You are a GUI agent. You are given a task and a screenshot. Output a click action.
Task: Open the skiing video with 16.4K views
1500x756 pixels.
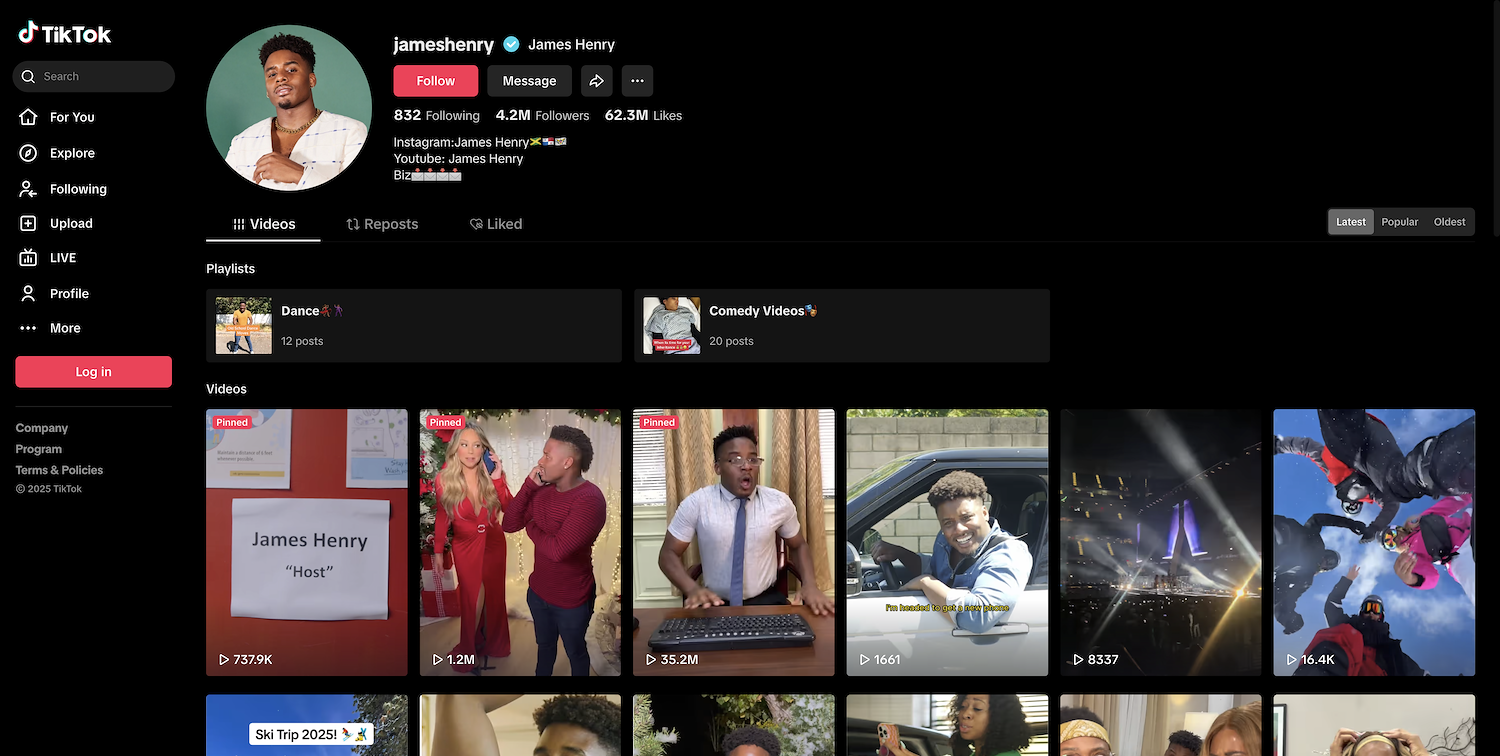(x=1374, y=542)
